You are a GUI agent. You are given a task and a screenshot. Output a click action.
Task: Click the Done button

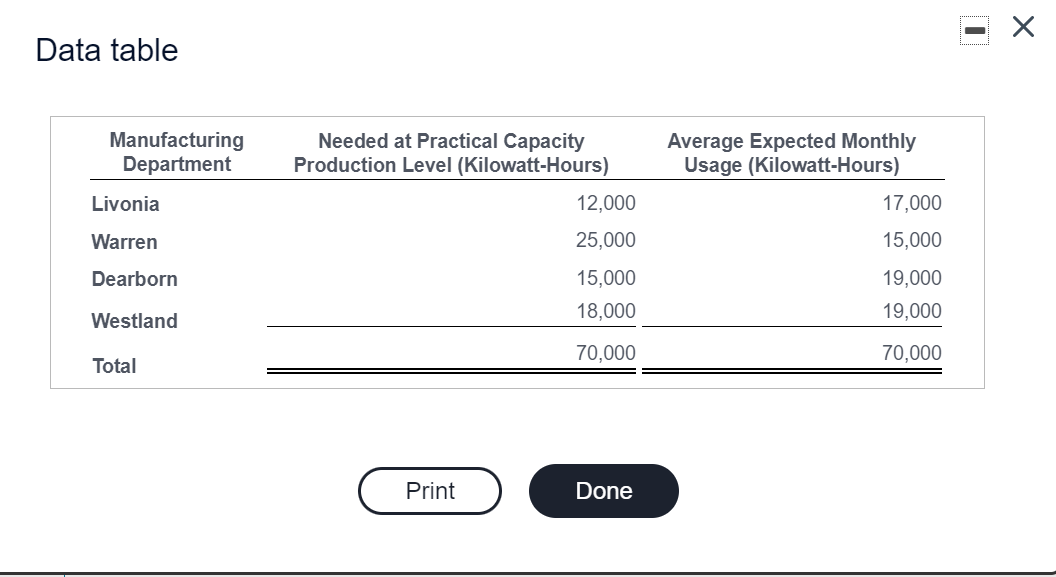click(603, 491)
